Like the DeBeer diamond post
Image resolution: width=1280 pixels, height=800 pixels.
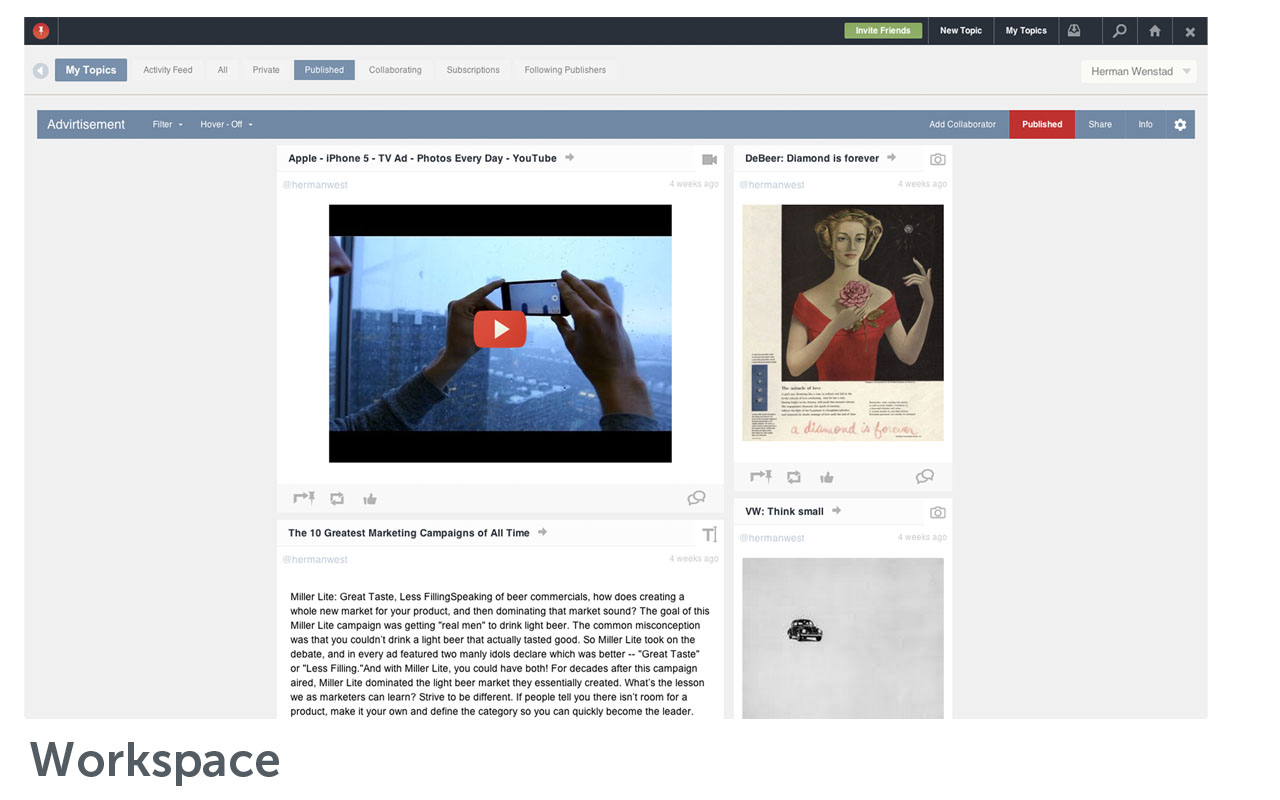(827, 477)
